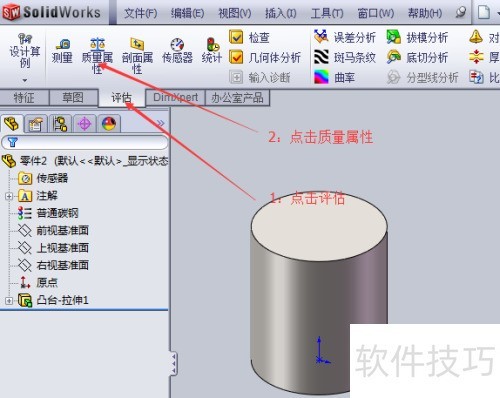The height and width of the screenshot is (398, 500).
Task: Click the cylinder top face
Action: (319, 227)
